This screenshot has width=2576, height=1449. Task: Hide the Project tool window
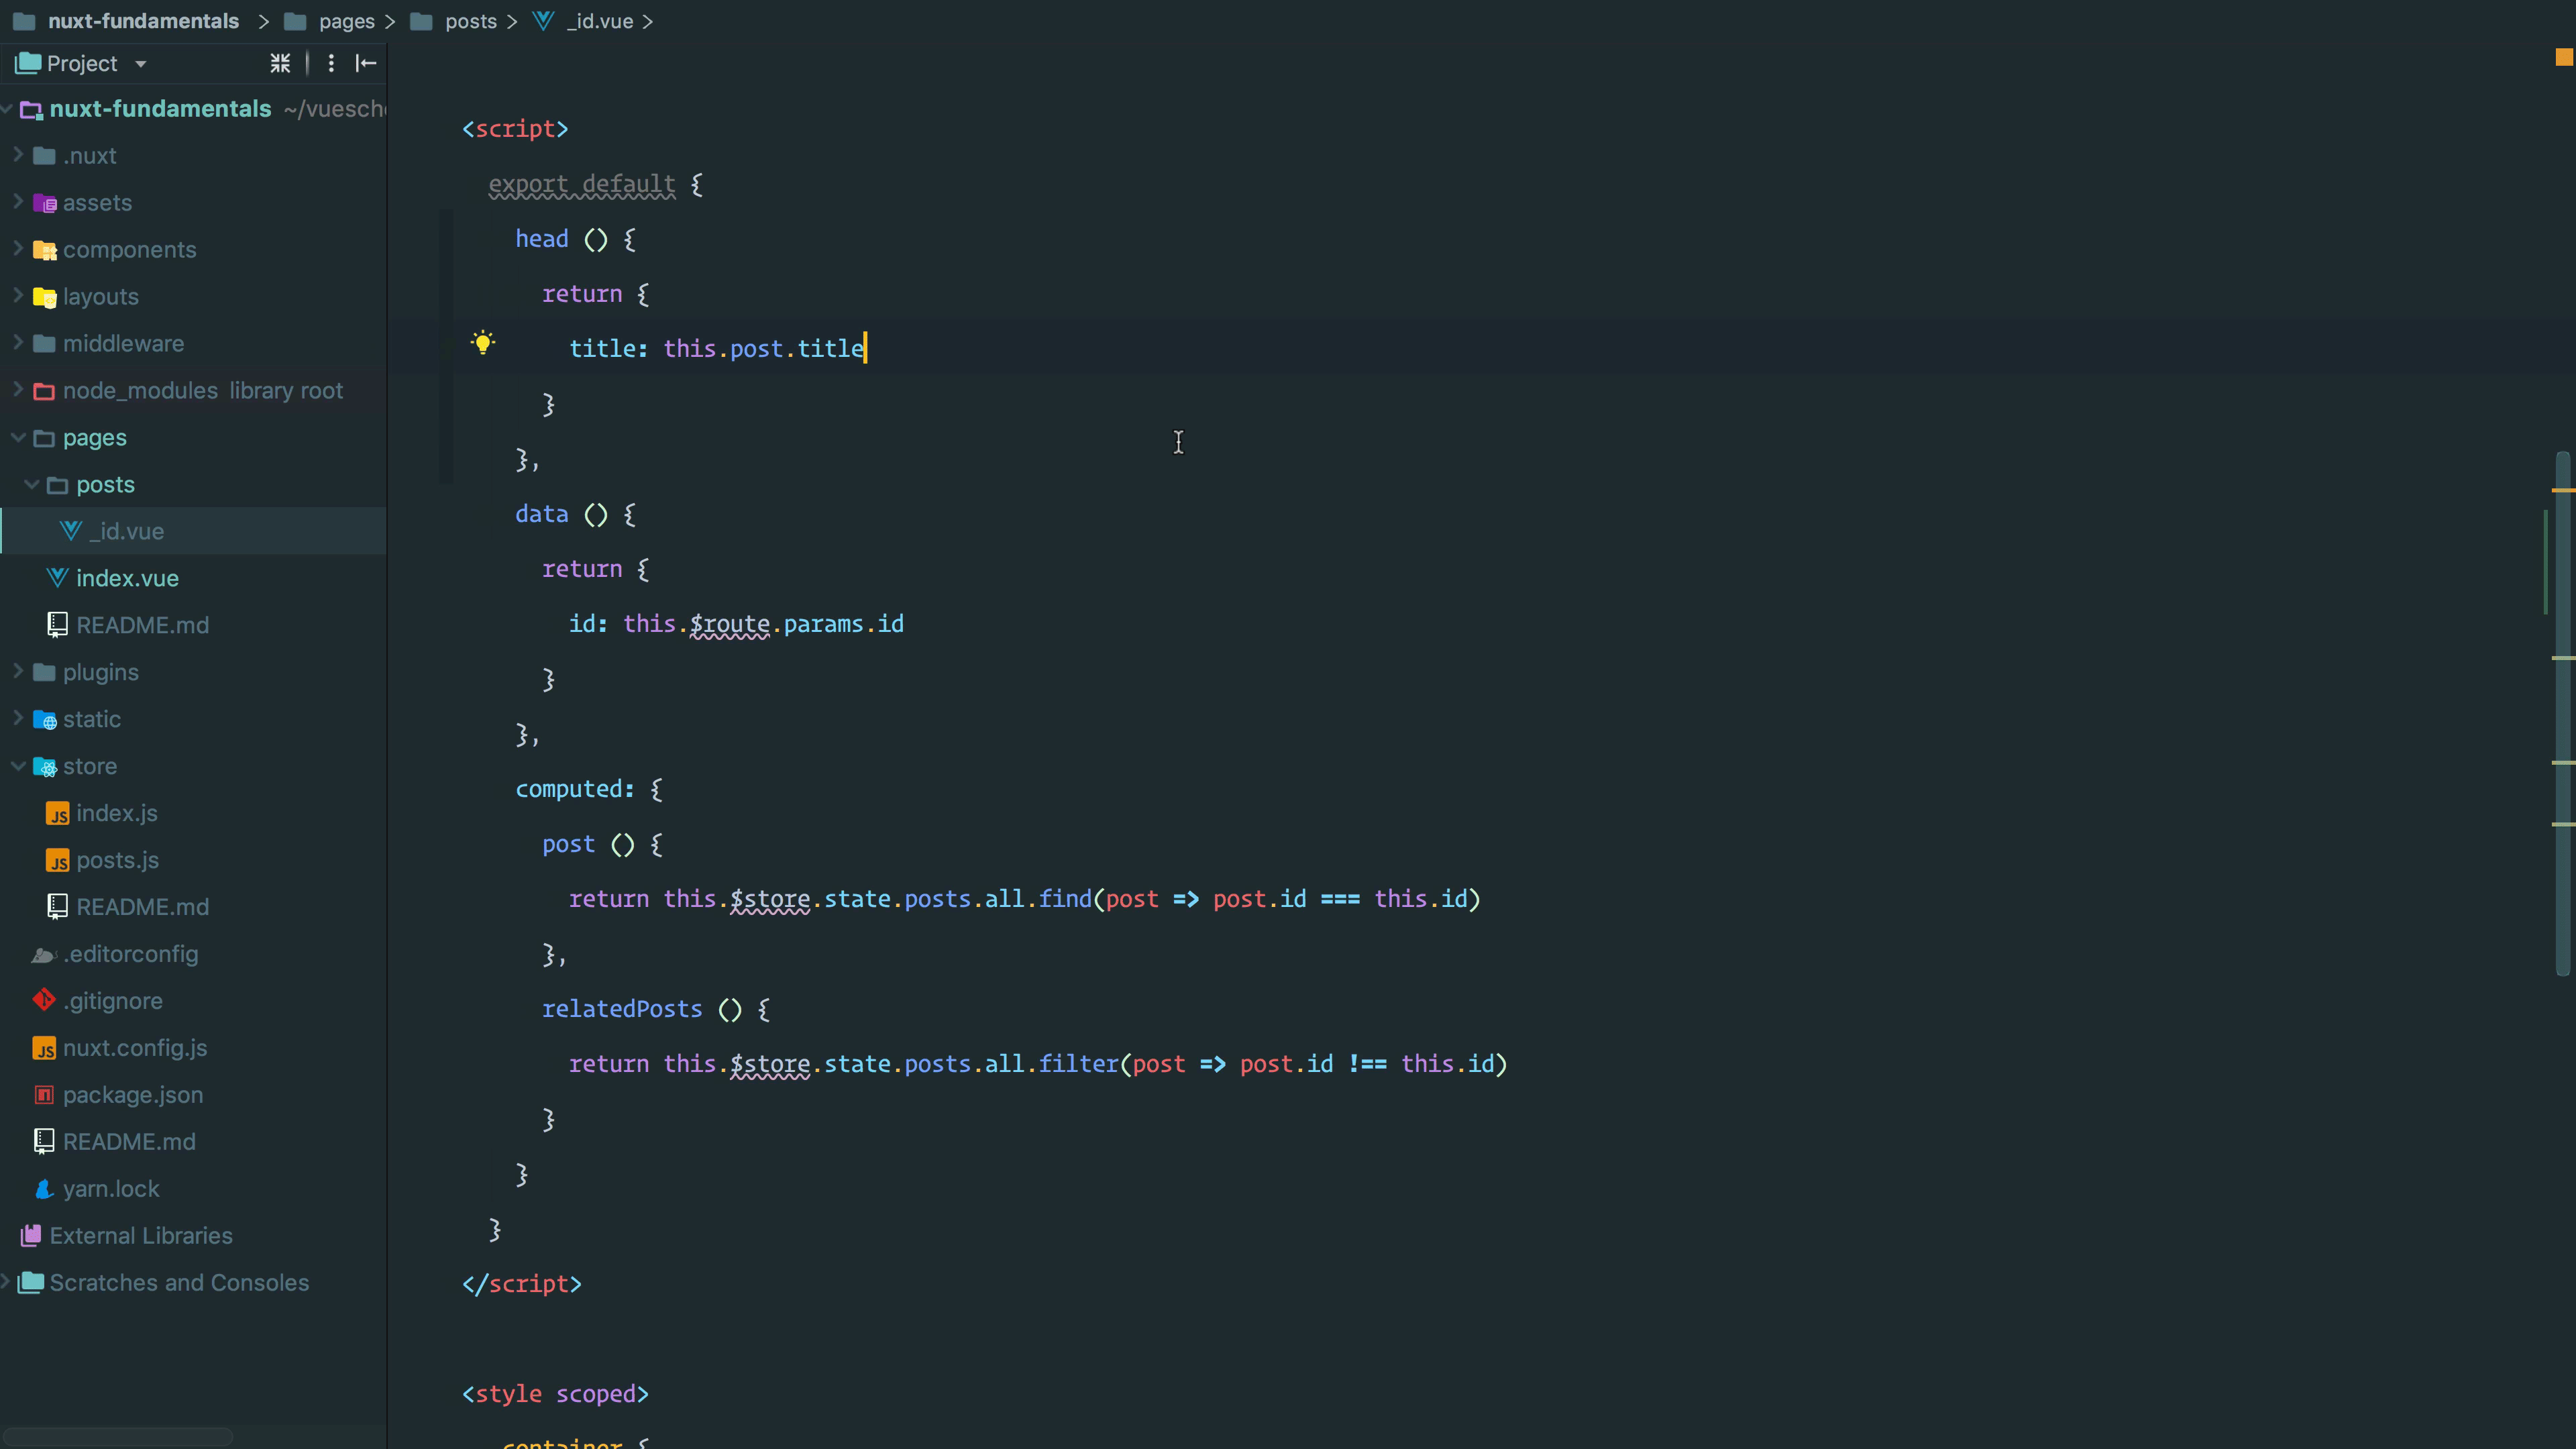[366, 64]
